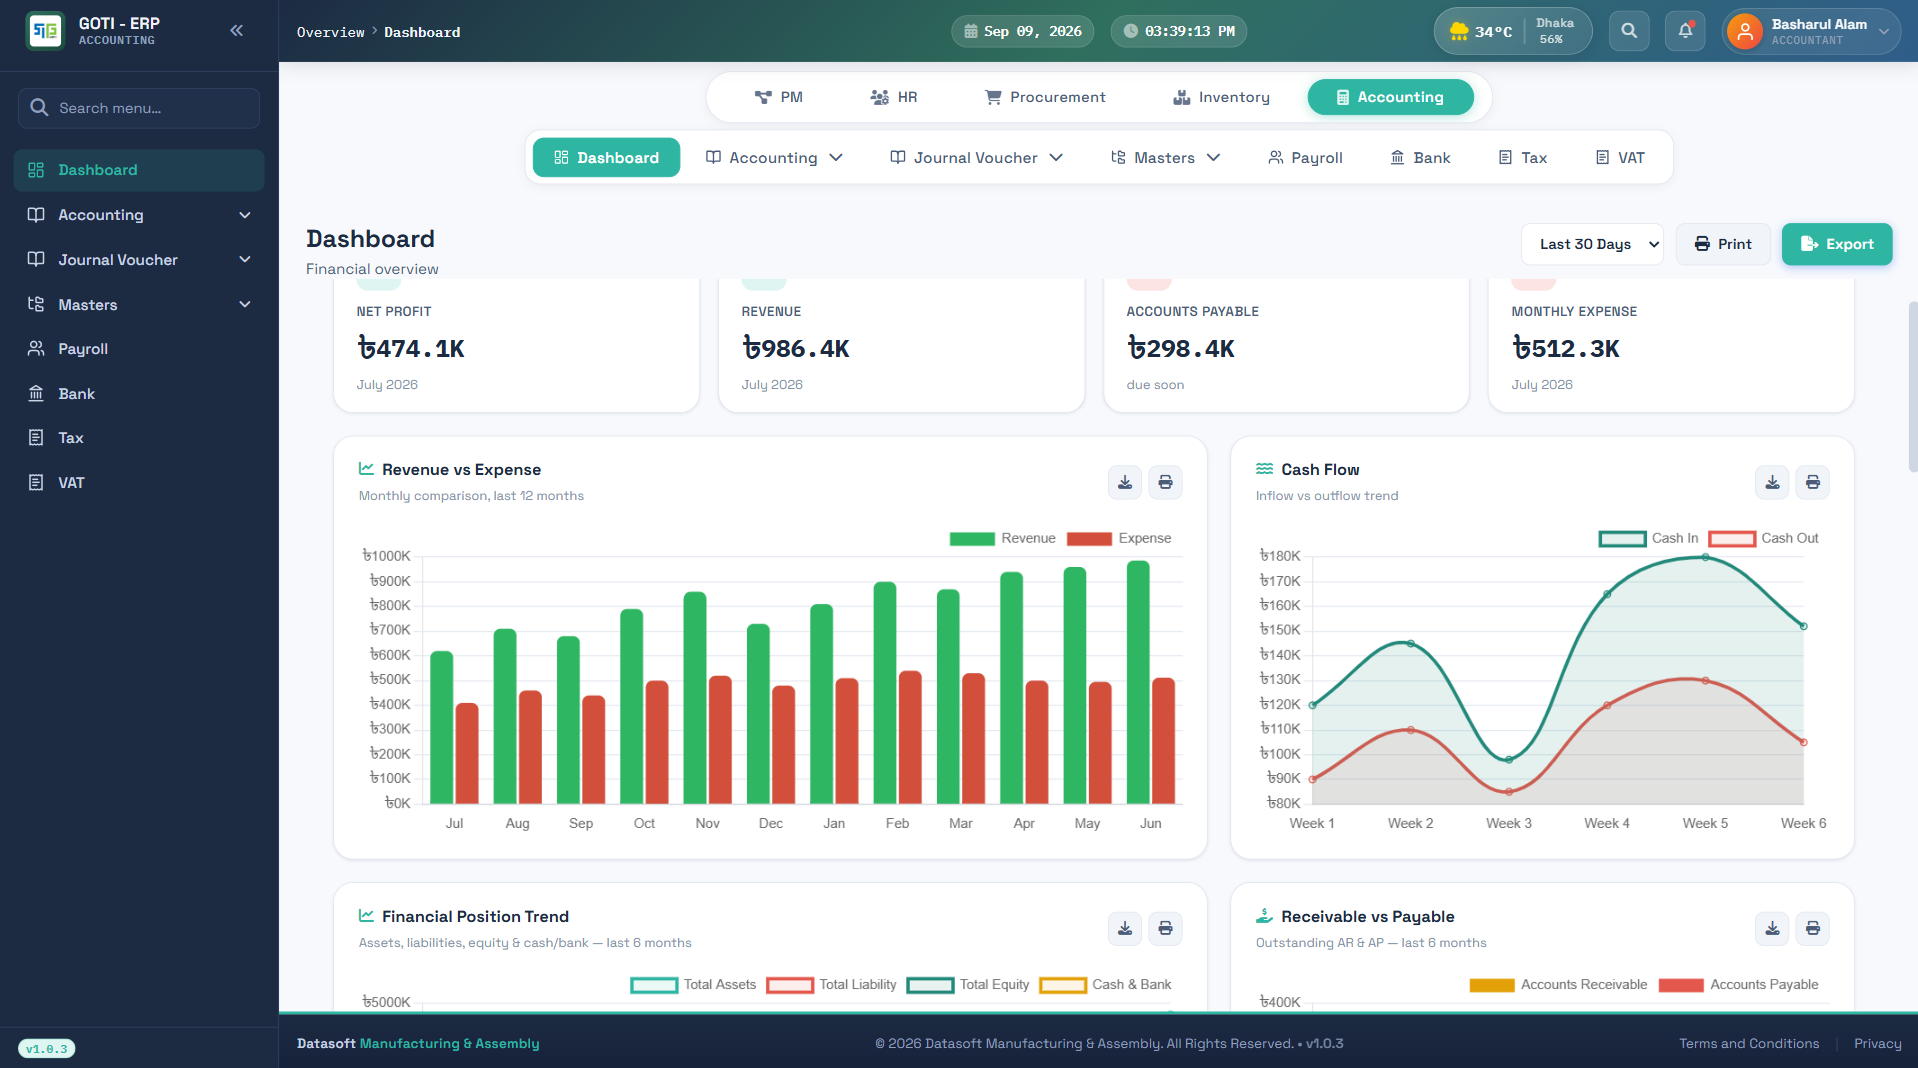The image size is (1918, 1068).
Task: Print the Cash Flow chart
Action: click(x=1812, y=482)
